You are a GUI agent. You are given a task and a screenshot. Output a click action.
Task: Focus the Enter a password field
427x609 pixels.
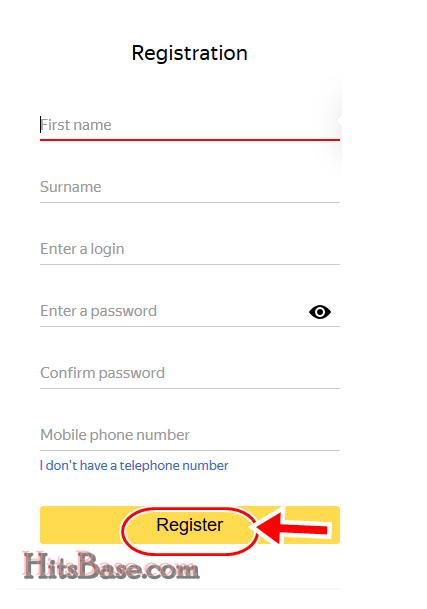point(171,311)
